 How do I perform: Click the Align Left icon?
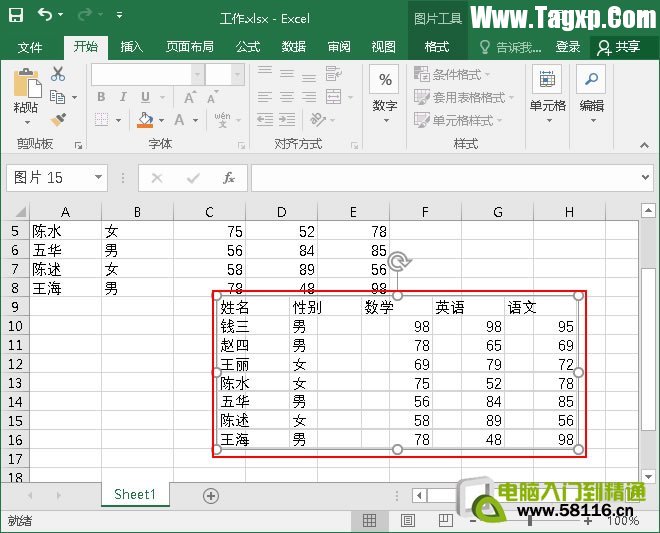click(265, 97)
